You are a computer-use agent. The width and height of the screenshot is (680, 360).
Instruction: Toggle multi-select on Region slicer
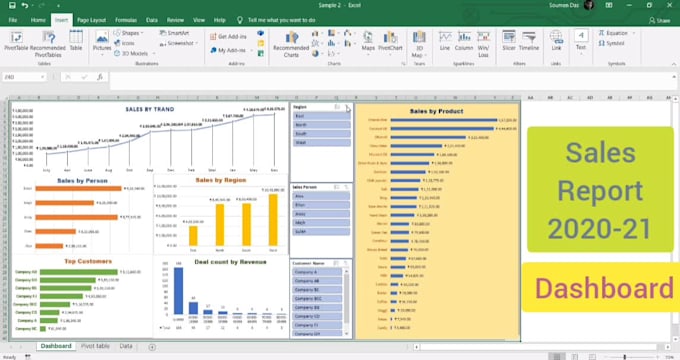click(337, 107)
